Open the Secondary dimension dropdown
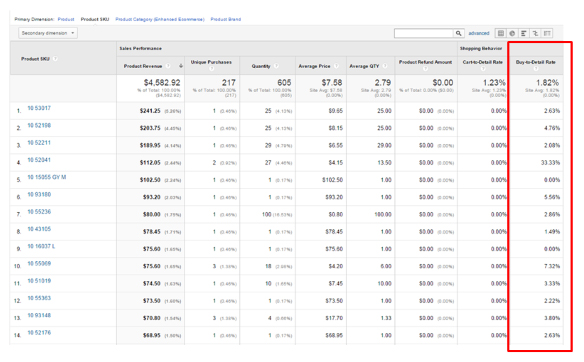Image resolution: width=584 pixels, height=362 pixels. 48,33
